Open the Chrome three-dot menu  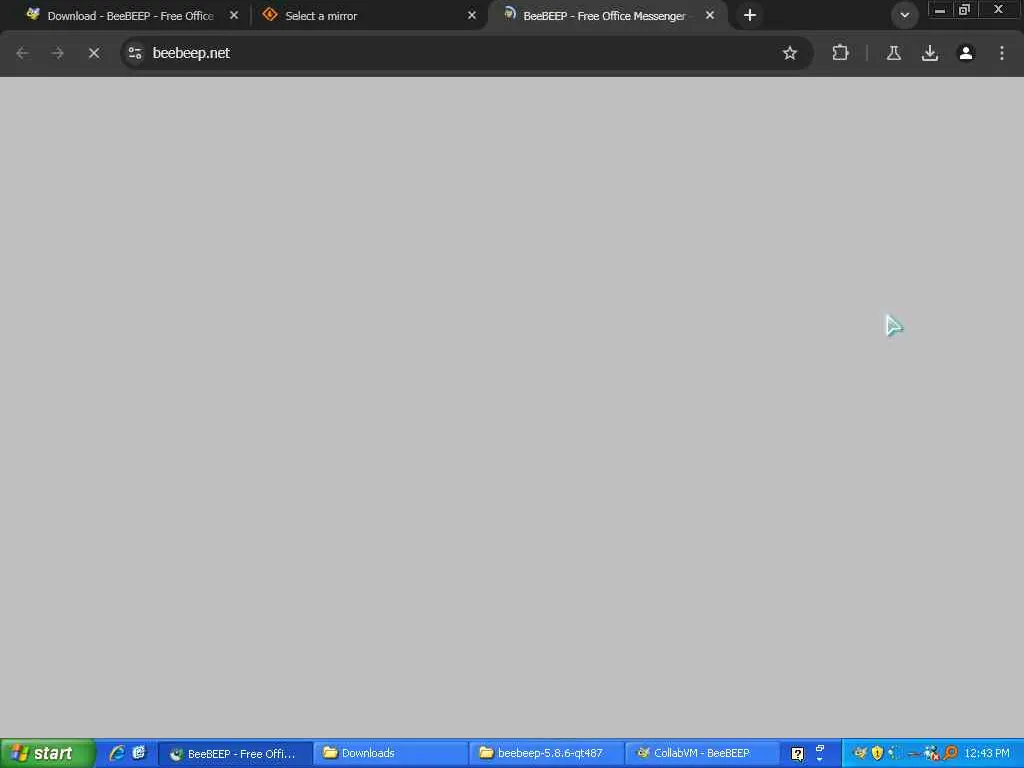coord(1002,54)
